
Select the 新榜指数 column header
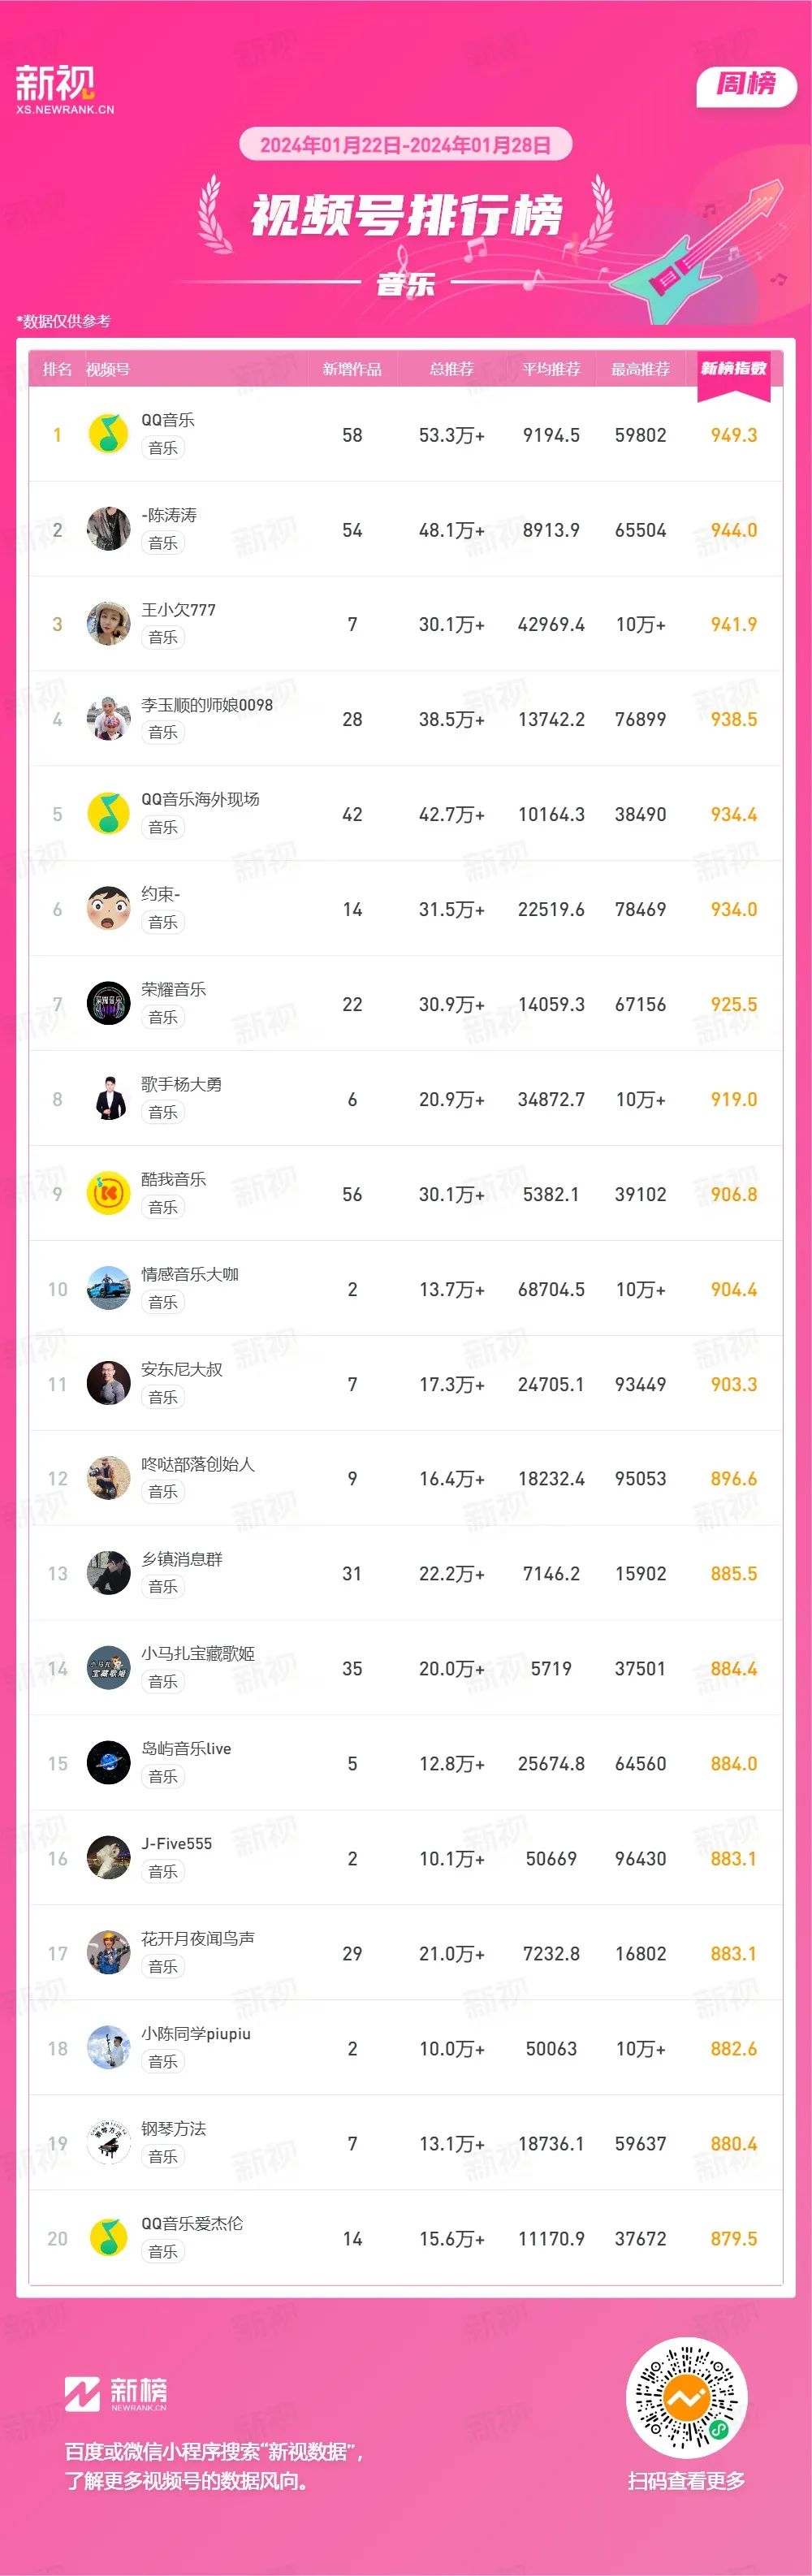coord(733,369)
